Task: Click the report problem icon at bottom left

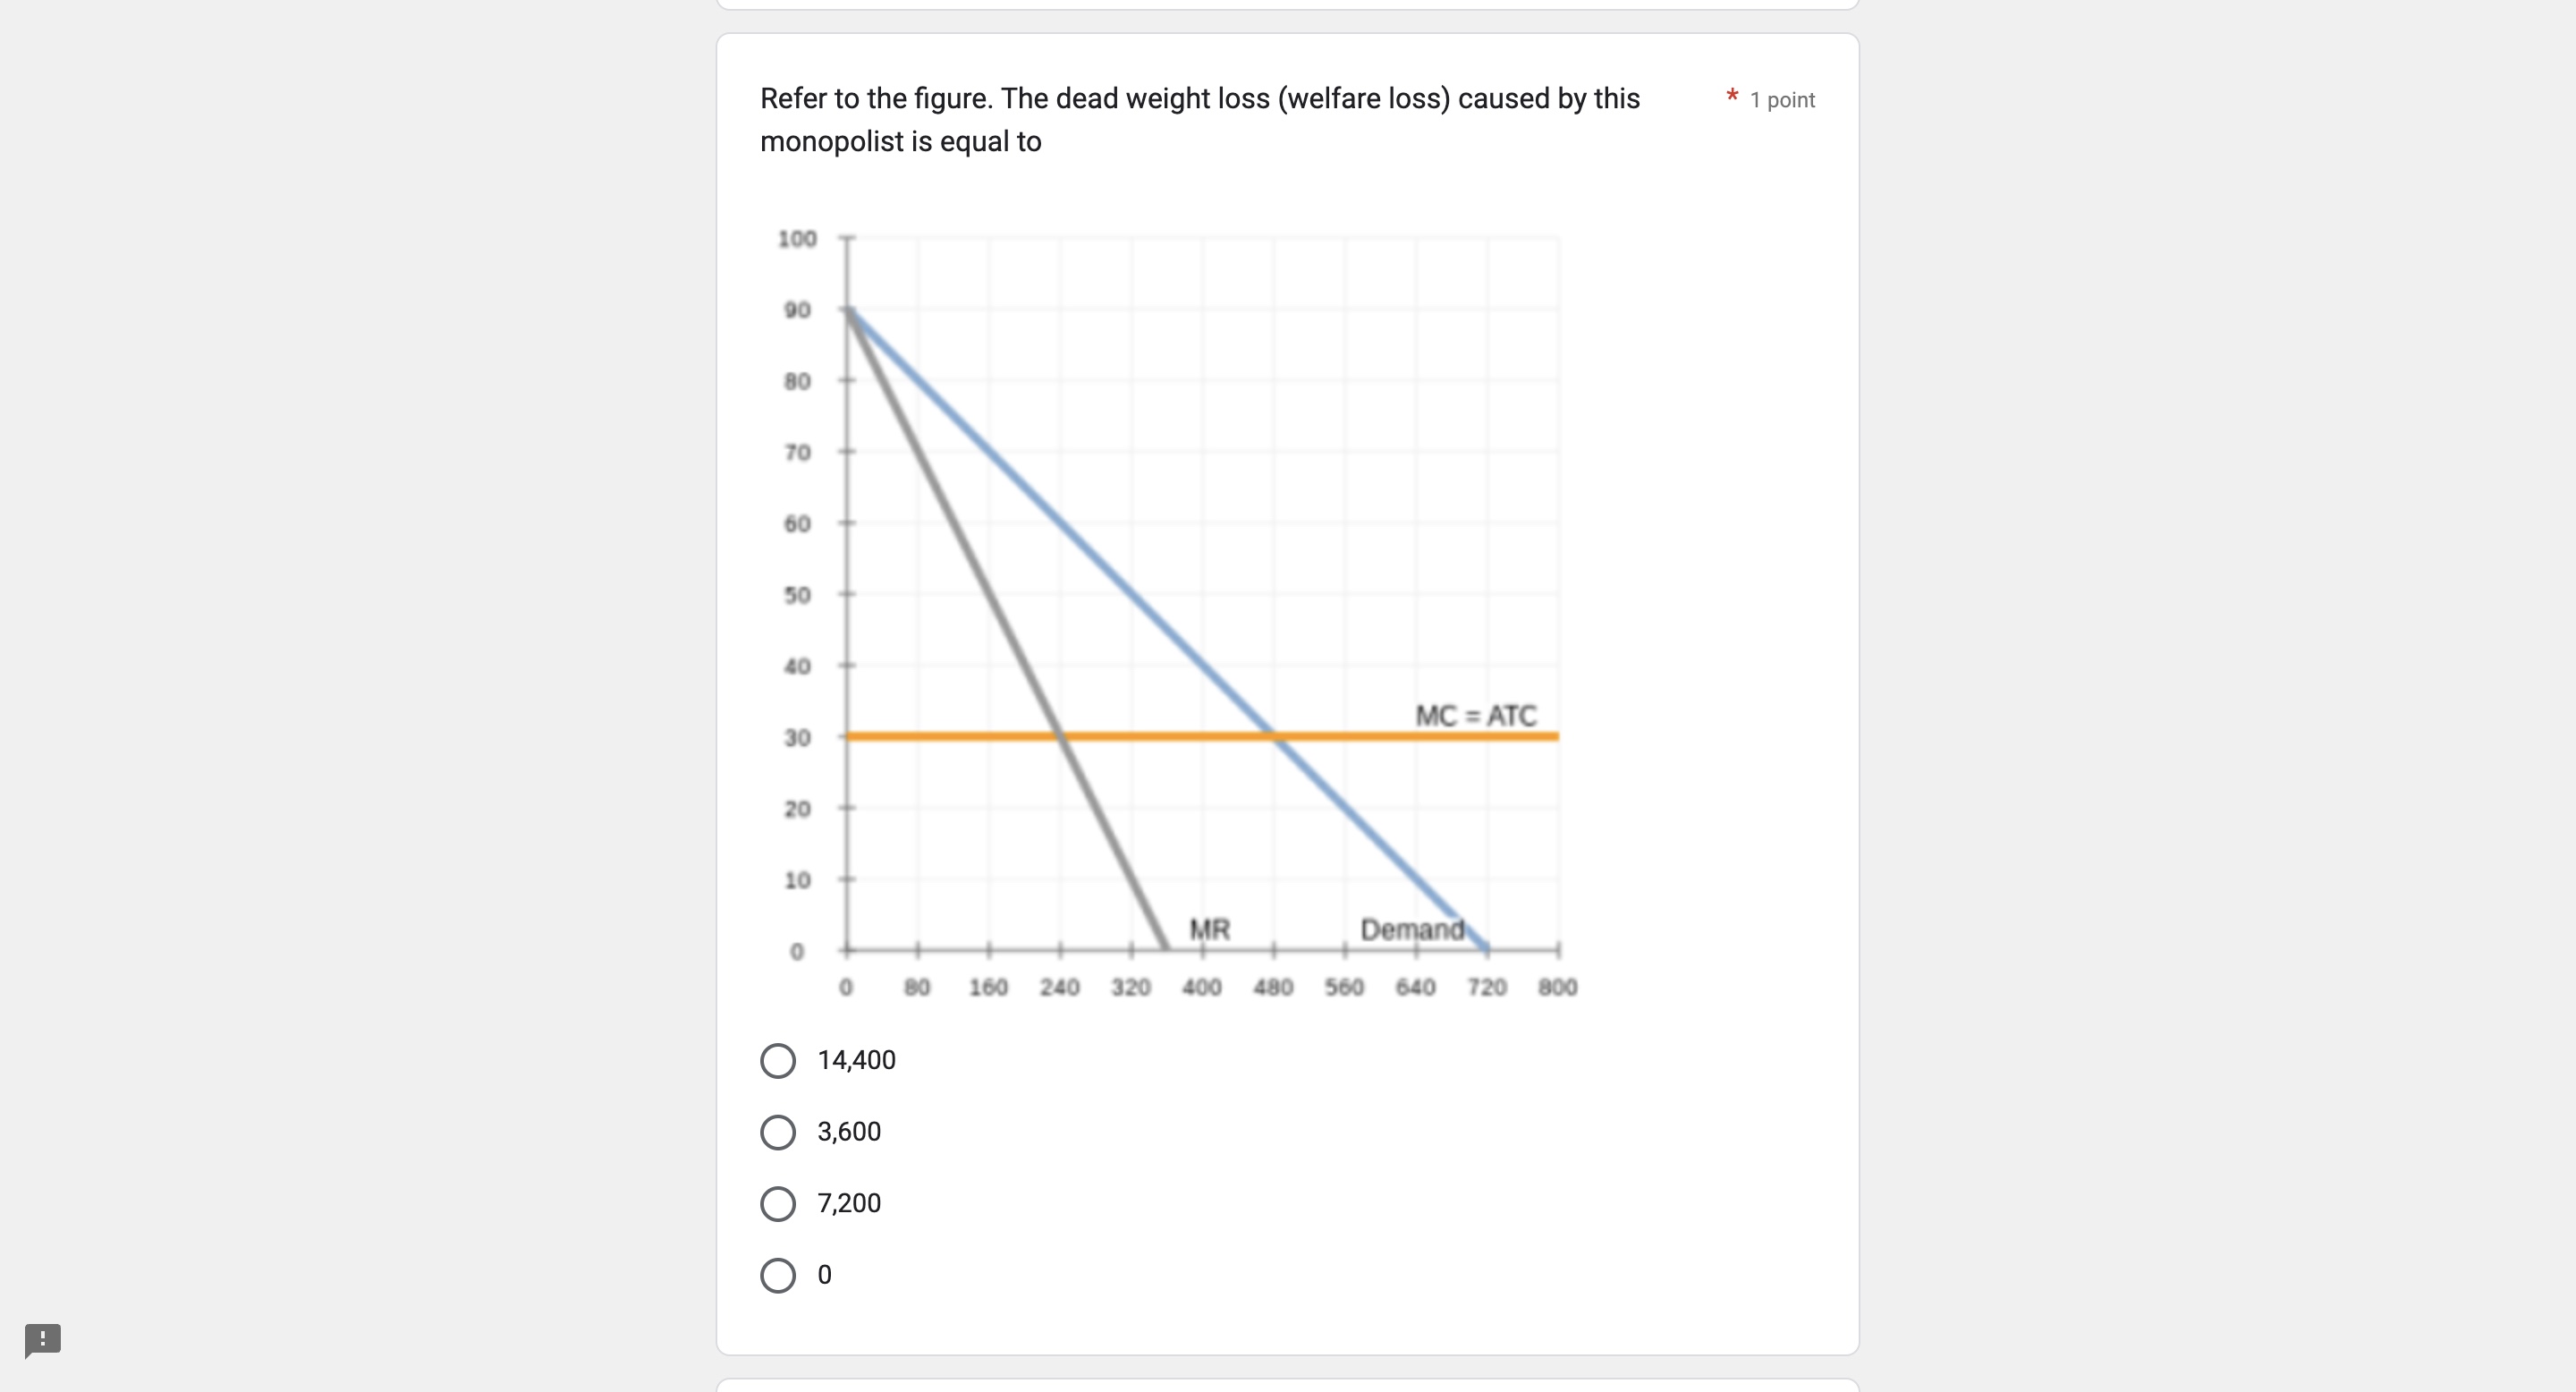Action: (42, 1341)
